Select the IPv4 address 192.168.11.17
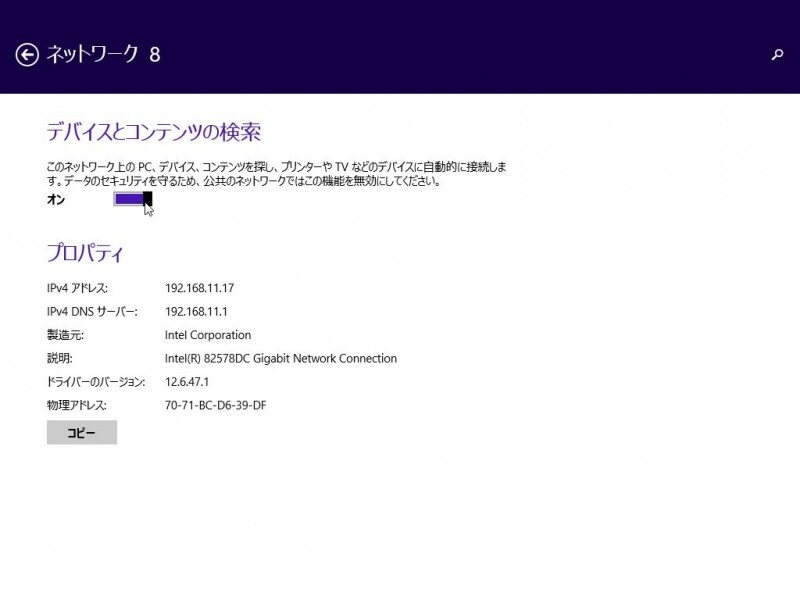Viewport: 800px width, 600px height. [201, 288]
